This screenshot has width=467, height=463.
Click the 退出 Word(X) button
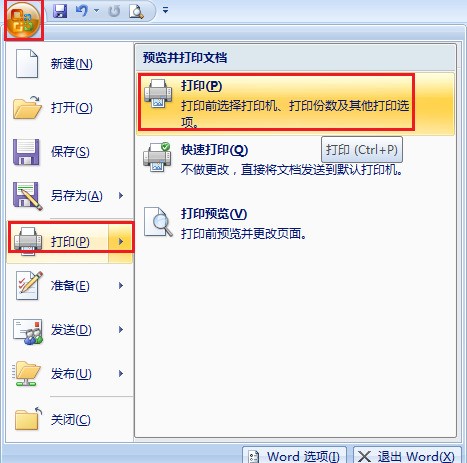[407, 456]
